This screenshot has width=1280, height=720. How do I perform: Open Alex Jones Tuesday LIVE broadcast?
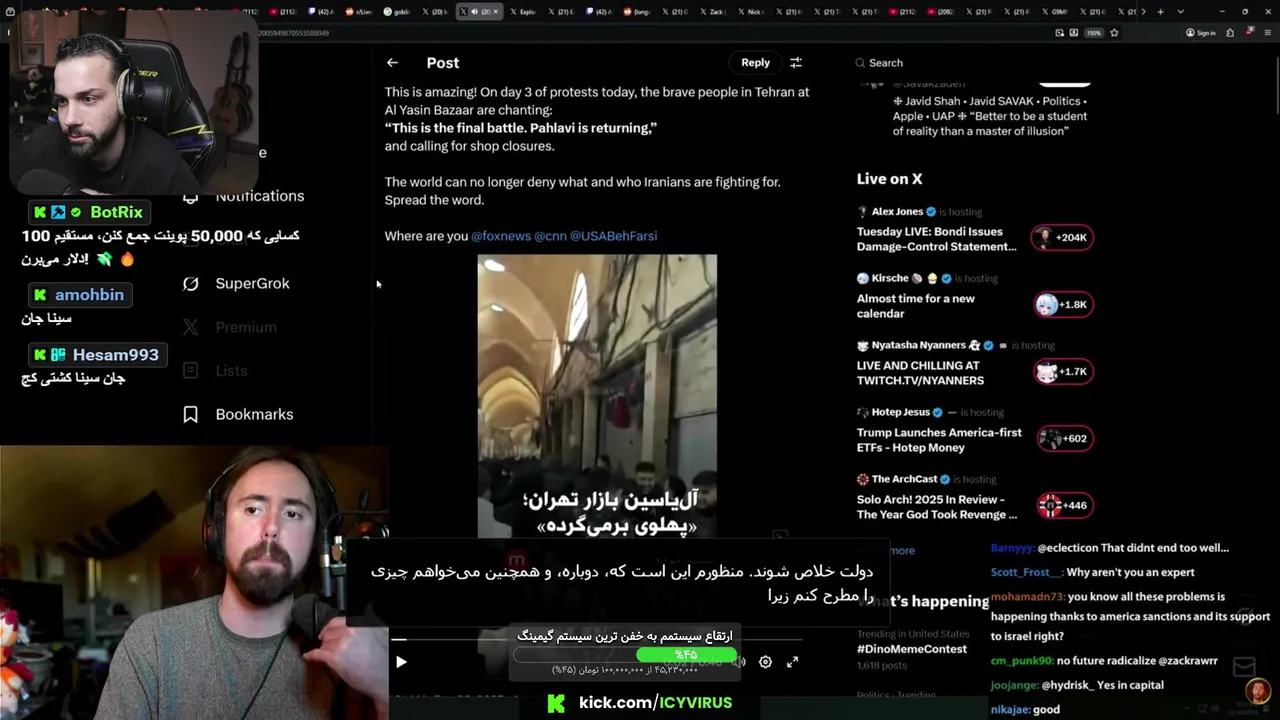pyautogui.click(x=936, y=239)
